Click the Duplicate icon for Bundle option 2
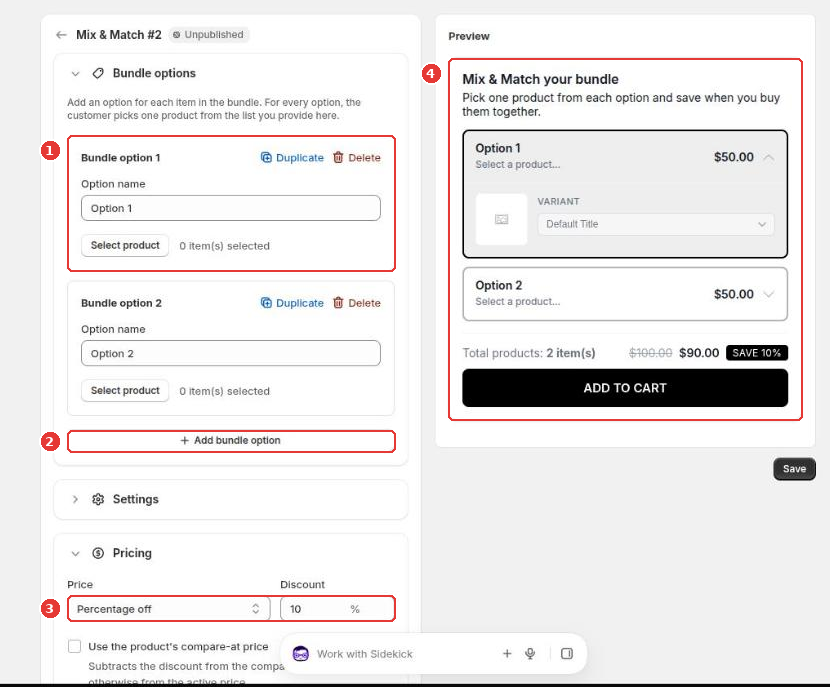The width and height of the screenshot is (830, 687). [266, 303]
